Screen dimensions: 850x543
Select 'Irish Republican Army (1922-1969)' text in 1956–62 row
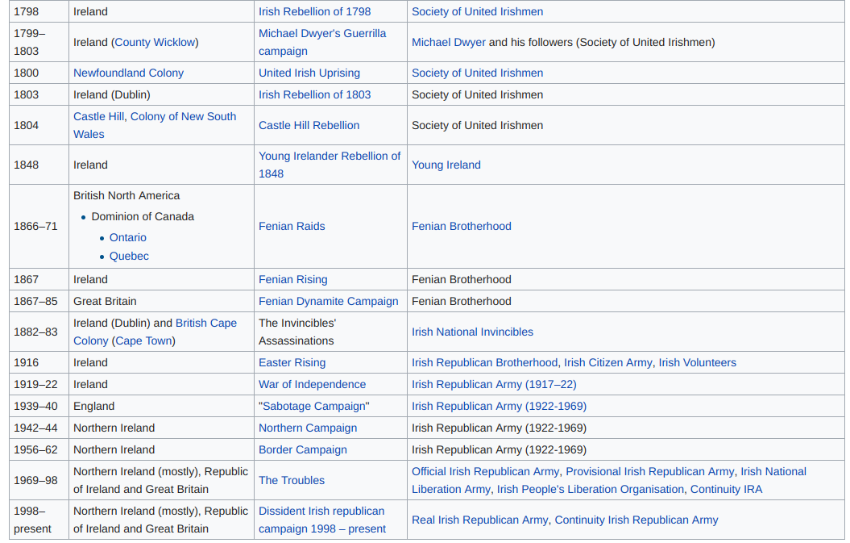[499, 449]
